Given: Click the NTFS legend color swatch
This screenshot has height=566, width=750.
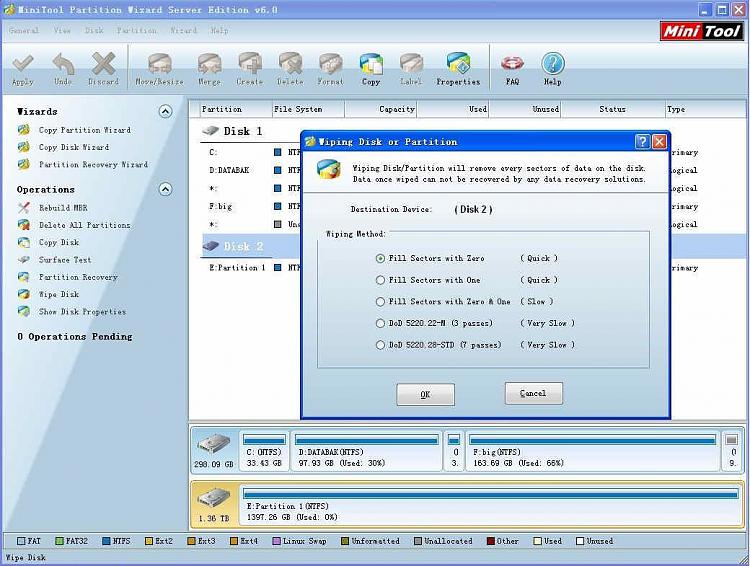Looking at the screenshot, I should point(107,541).
